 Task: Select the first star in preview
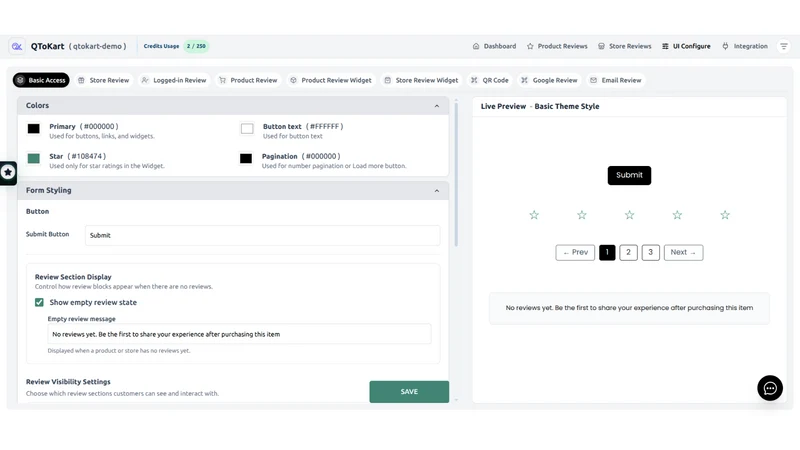coord(534,215)
